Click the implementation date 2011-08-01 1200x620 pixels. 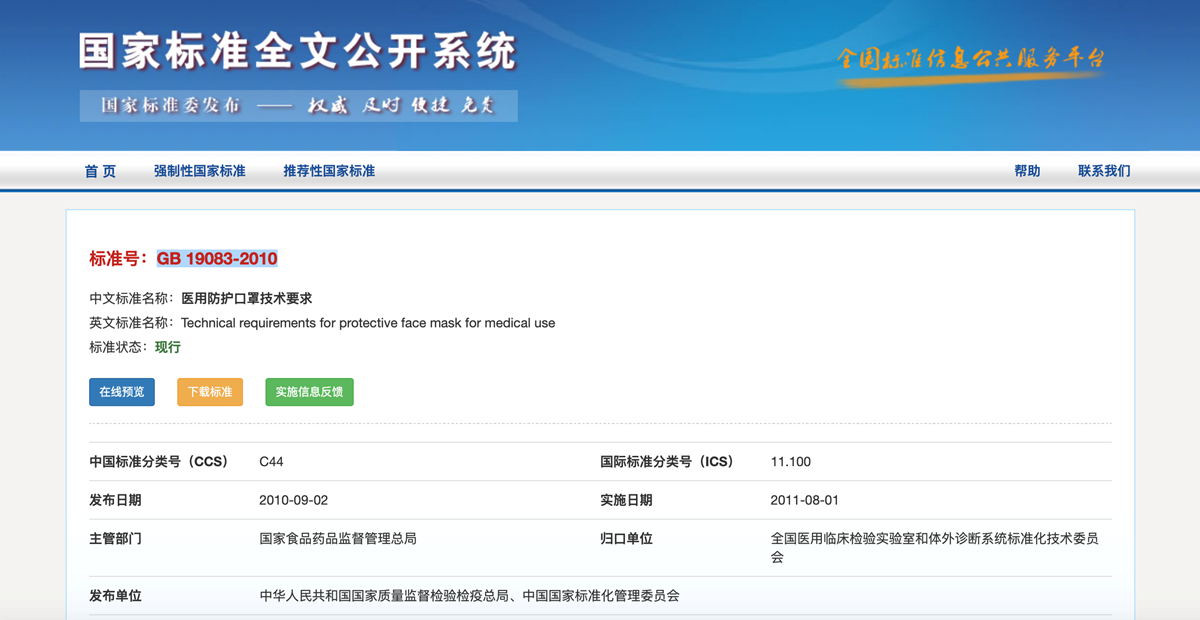pyautogui.click(x=804, y=500)
